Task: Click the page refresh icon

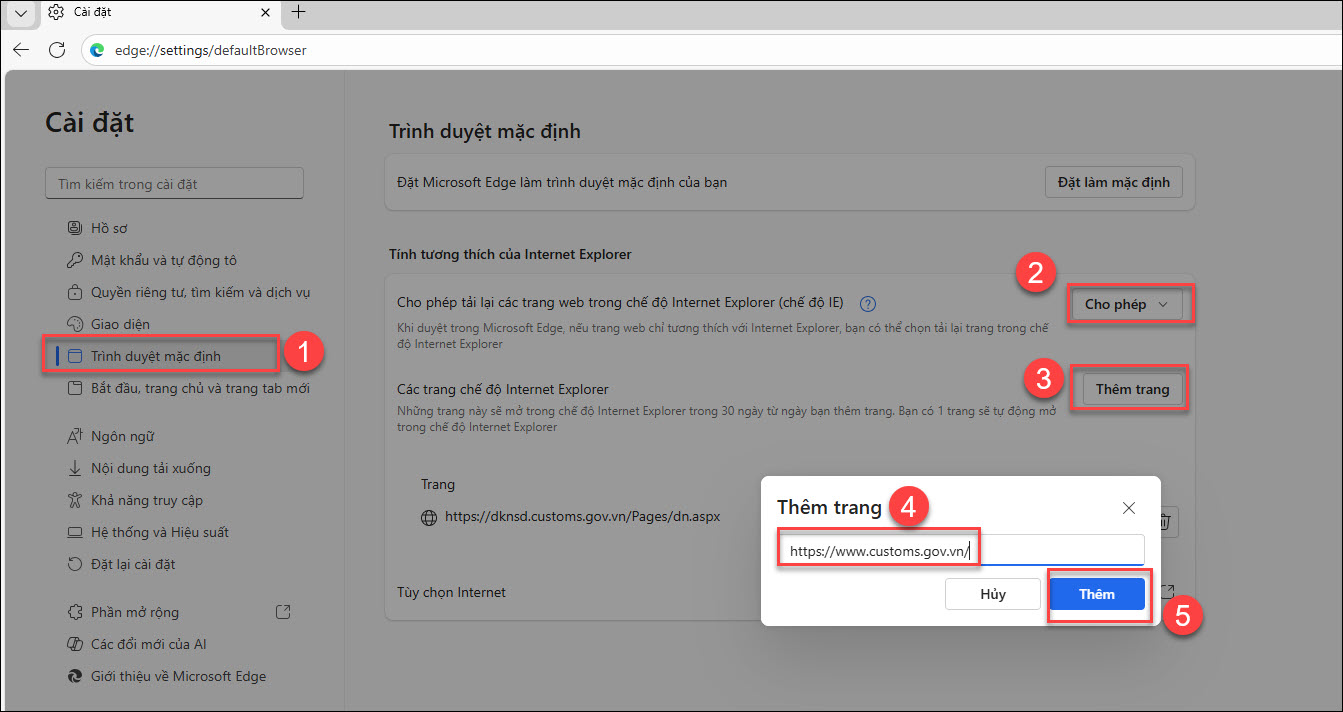Action: pyautogui.click(x=57, y=50)
